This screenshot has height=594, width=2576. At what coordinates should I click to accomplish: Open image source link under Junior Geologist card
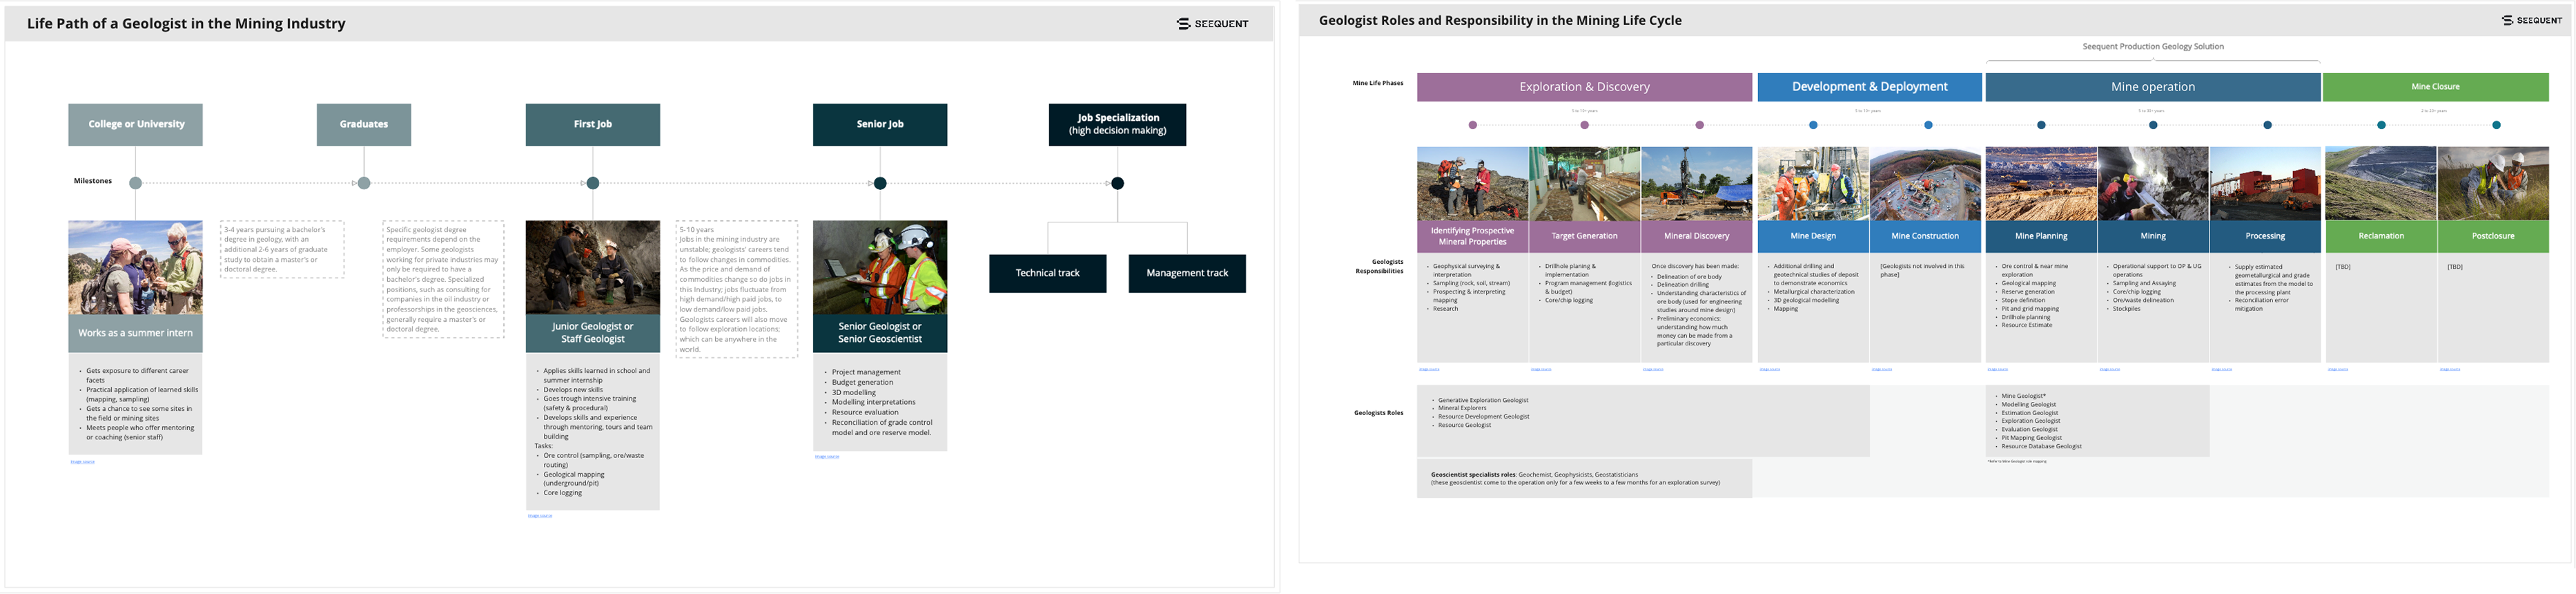tap(540, 516)
